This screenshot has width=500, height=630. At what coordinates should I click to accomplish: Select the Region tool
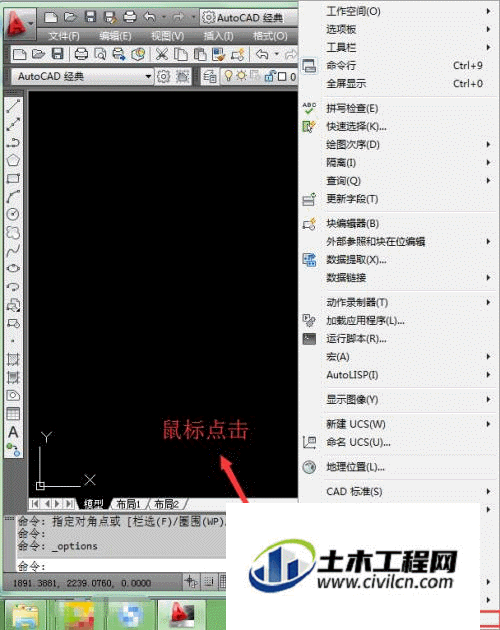13,395
